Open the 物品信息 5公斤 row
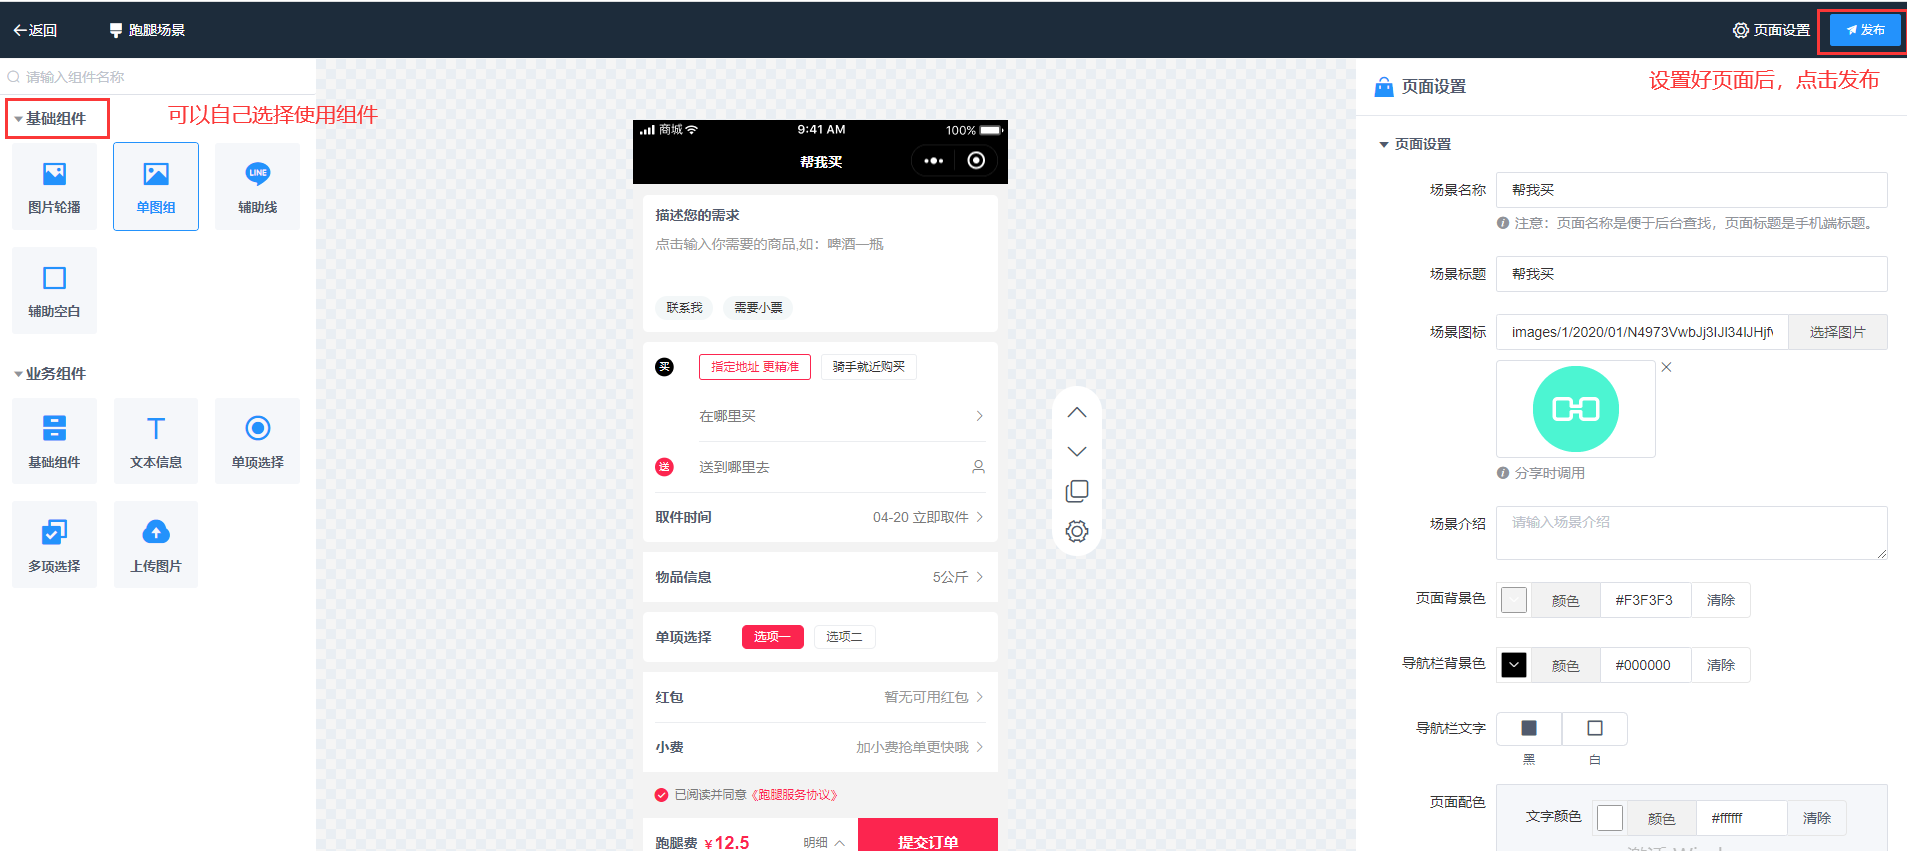This screenshot has height=851, width=1907. coord(820,577)
